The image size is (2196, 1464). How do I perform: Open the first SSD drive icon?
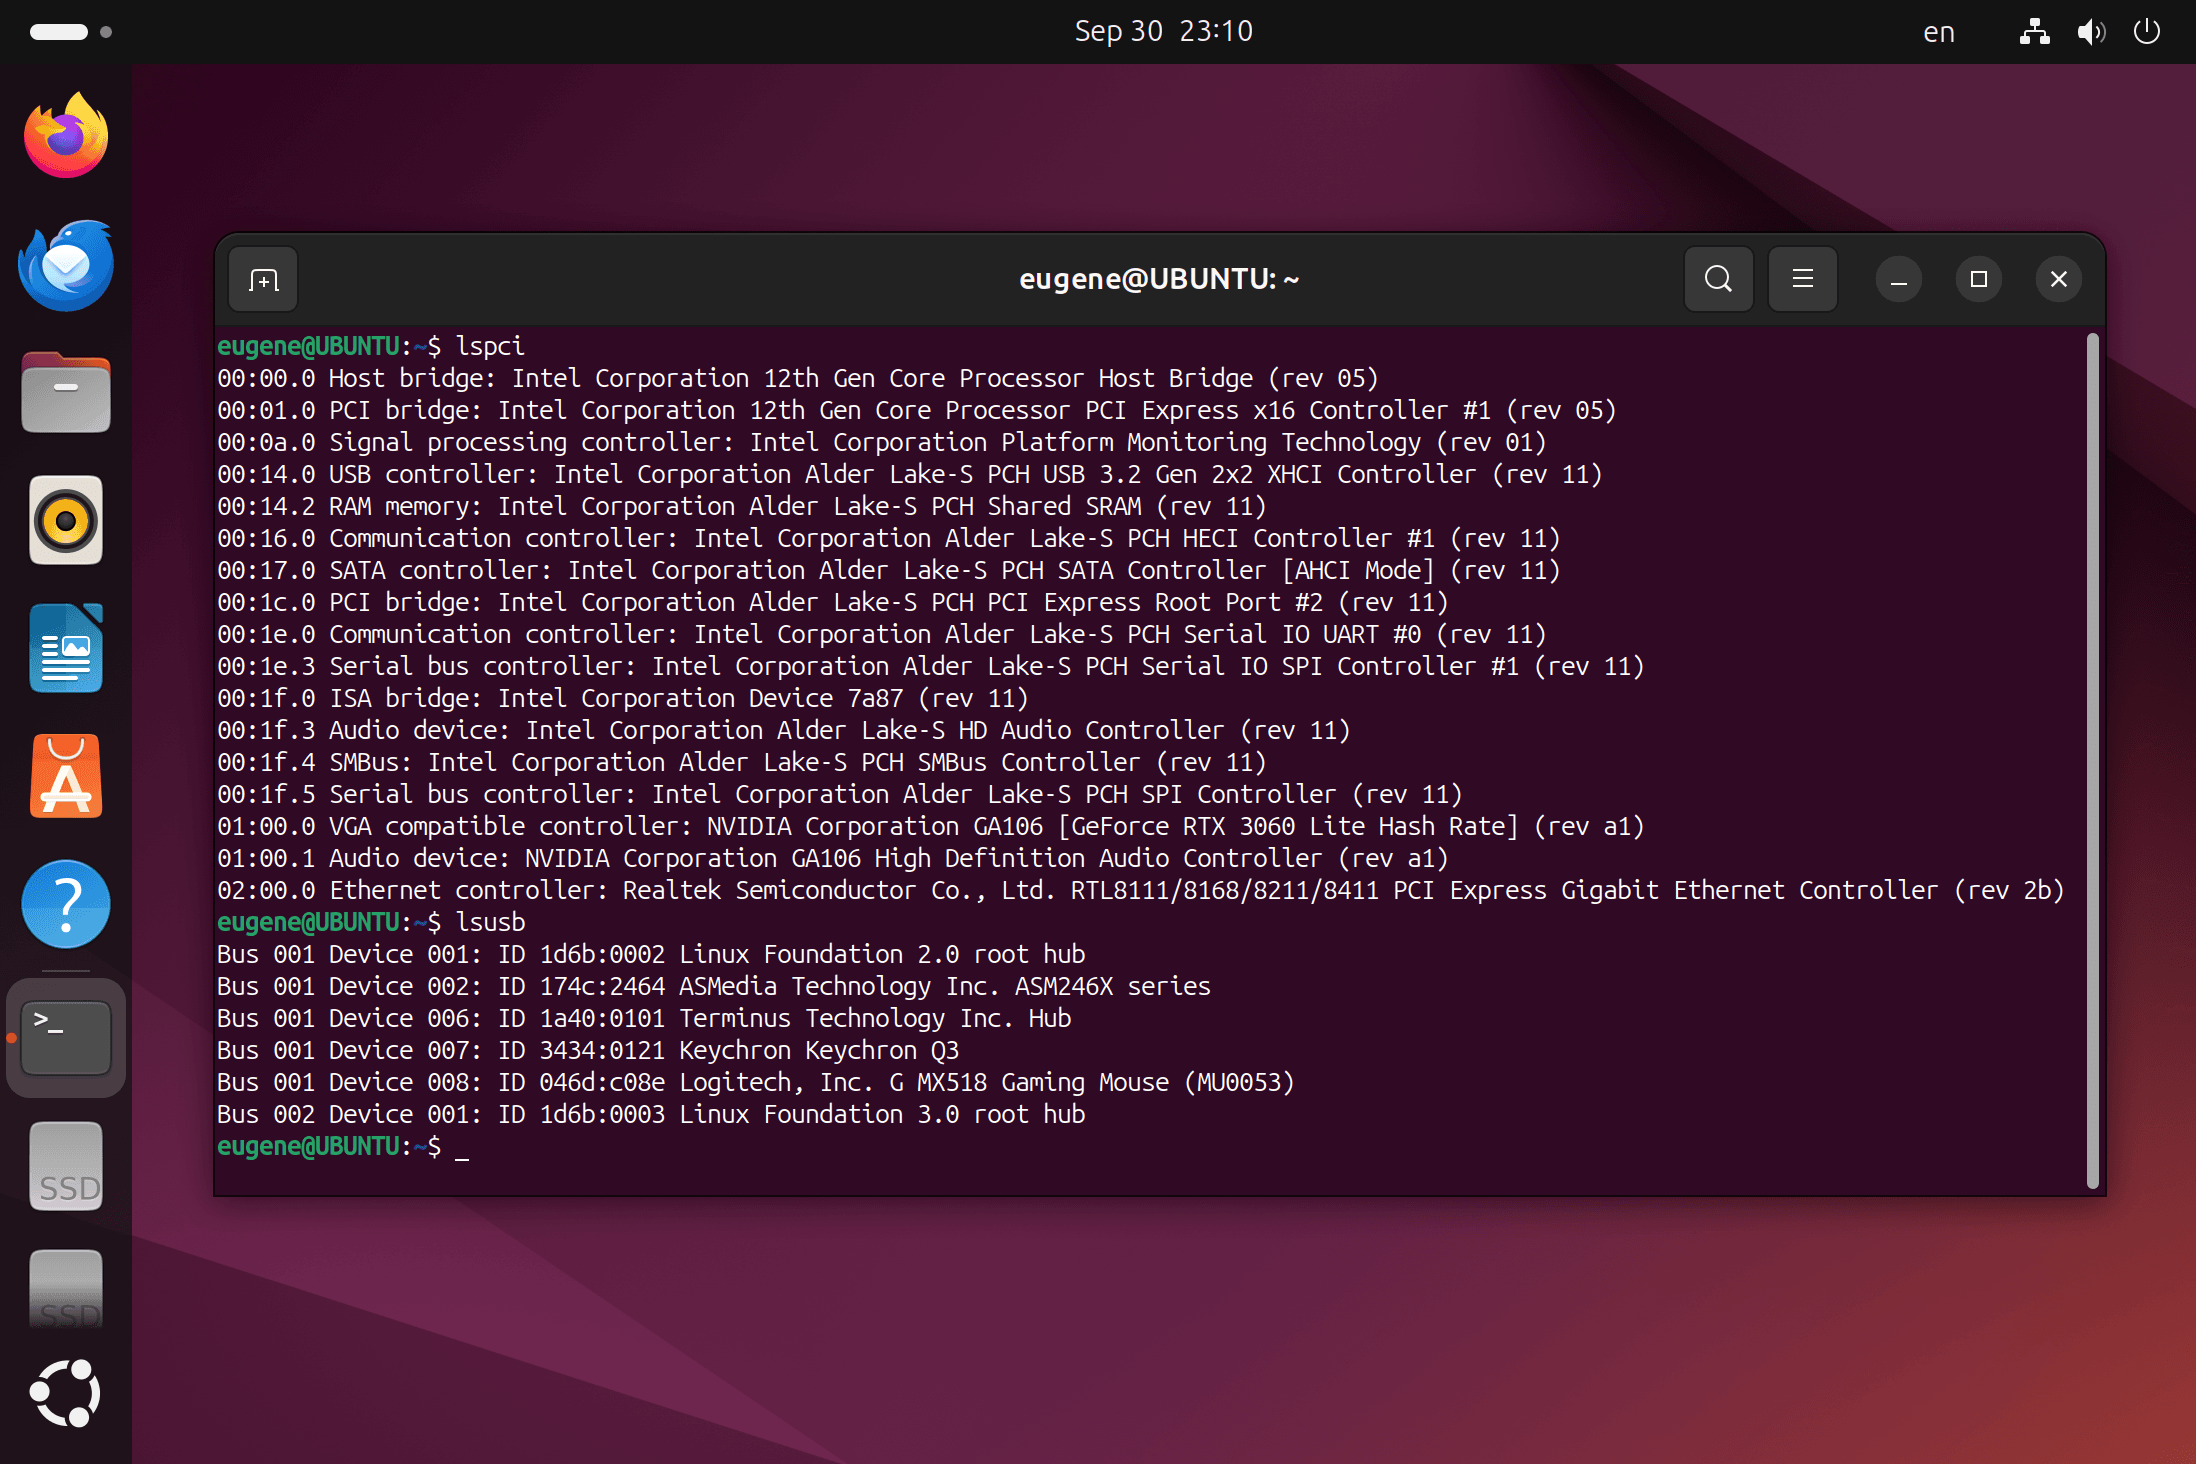[66, 1166]
